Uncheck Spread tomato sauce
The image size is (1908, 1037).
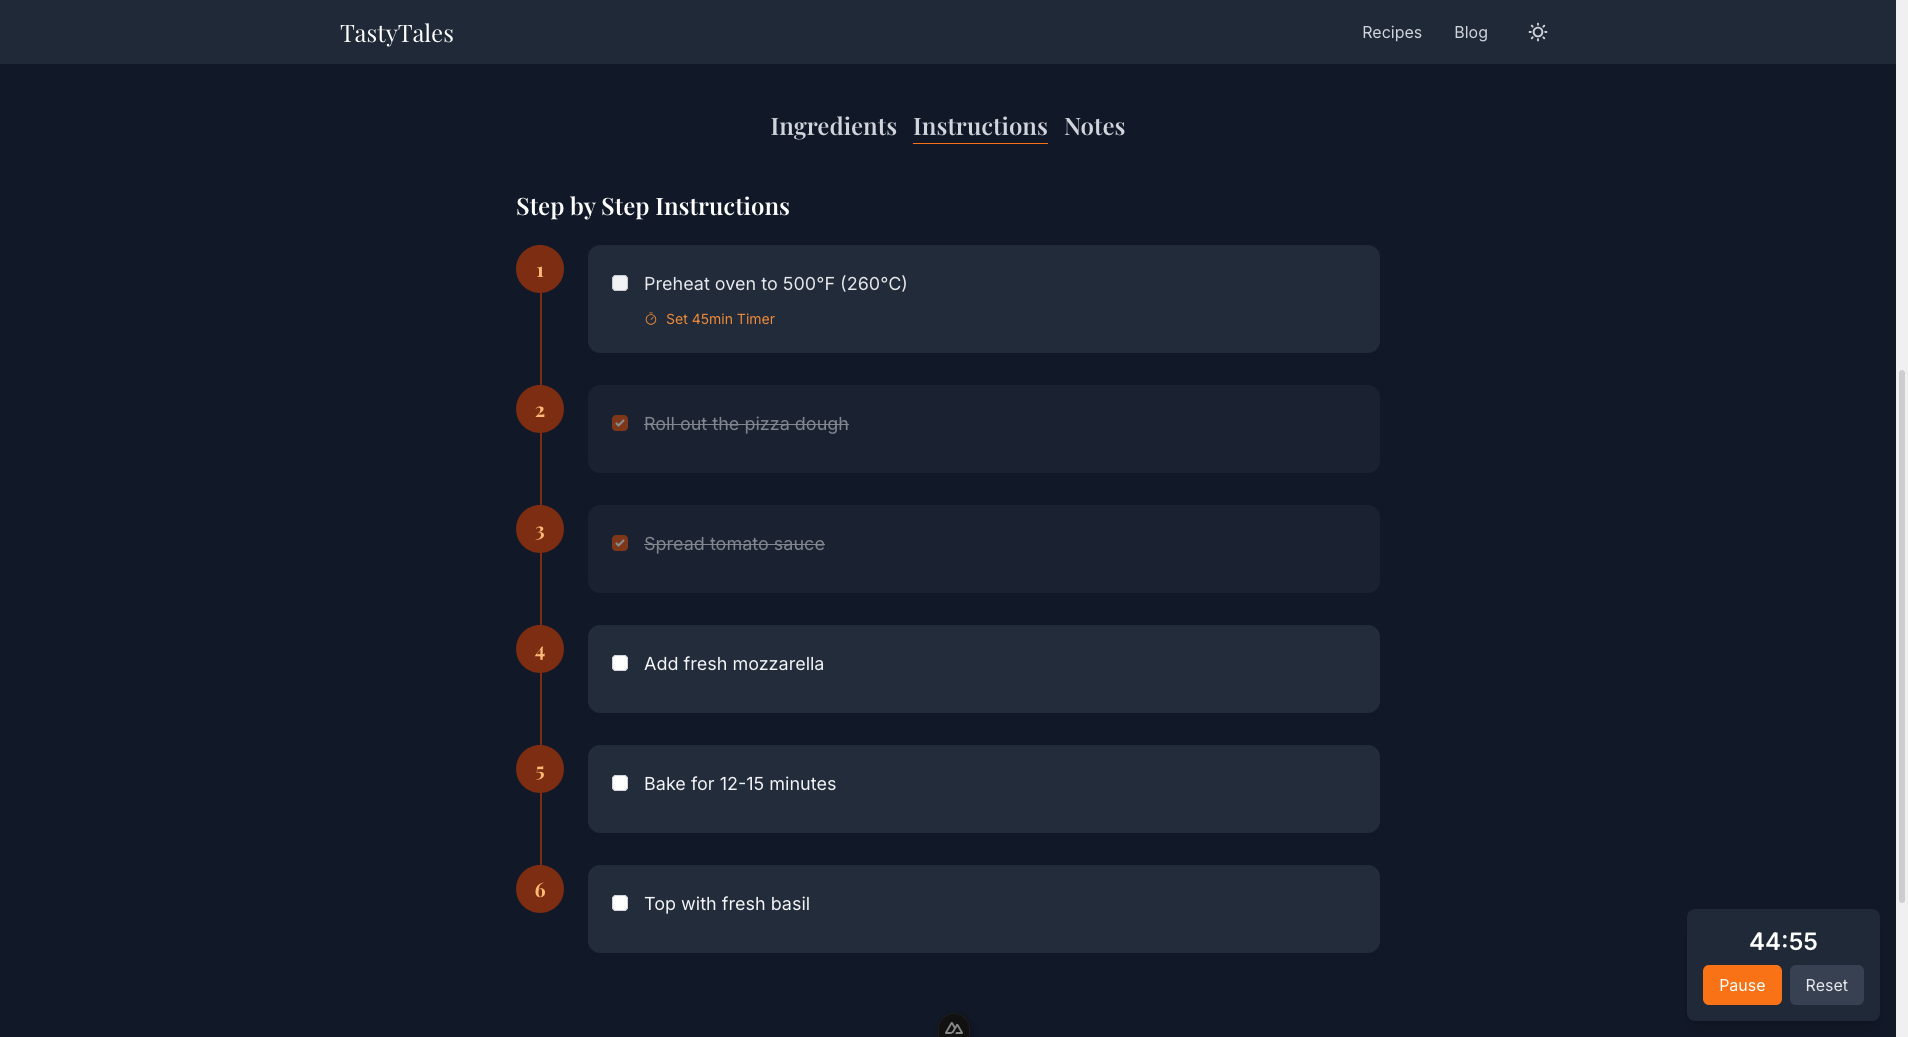[620, 543]
